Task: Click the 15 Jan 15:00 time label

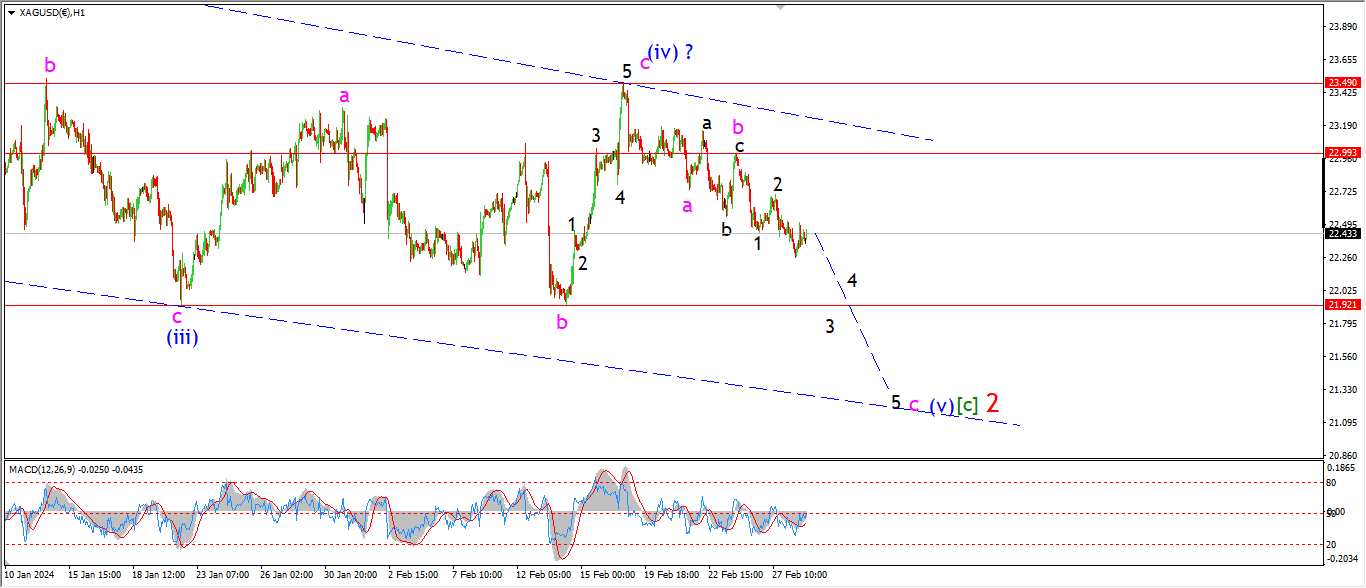Action: 94,575
